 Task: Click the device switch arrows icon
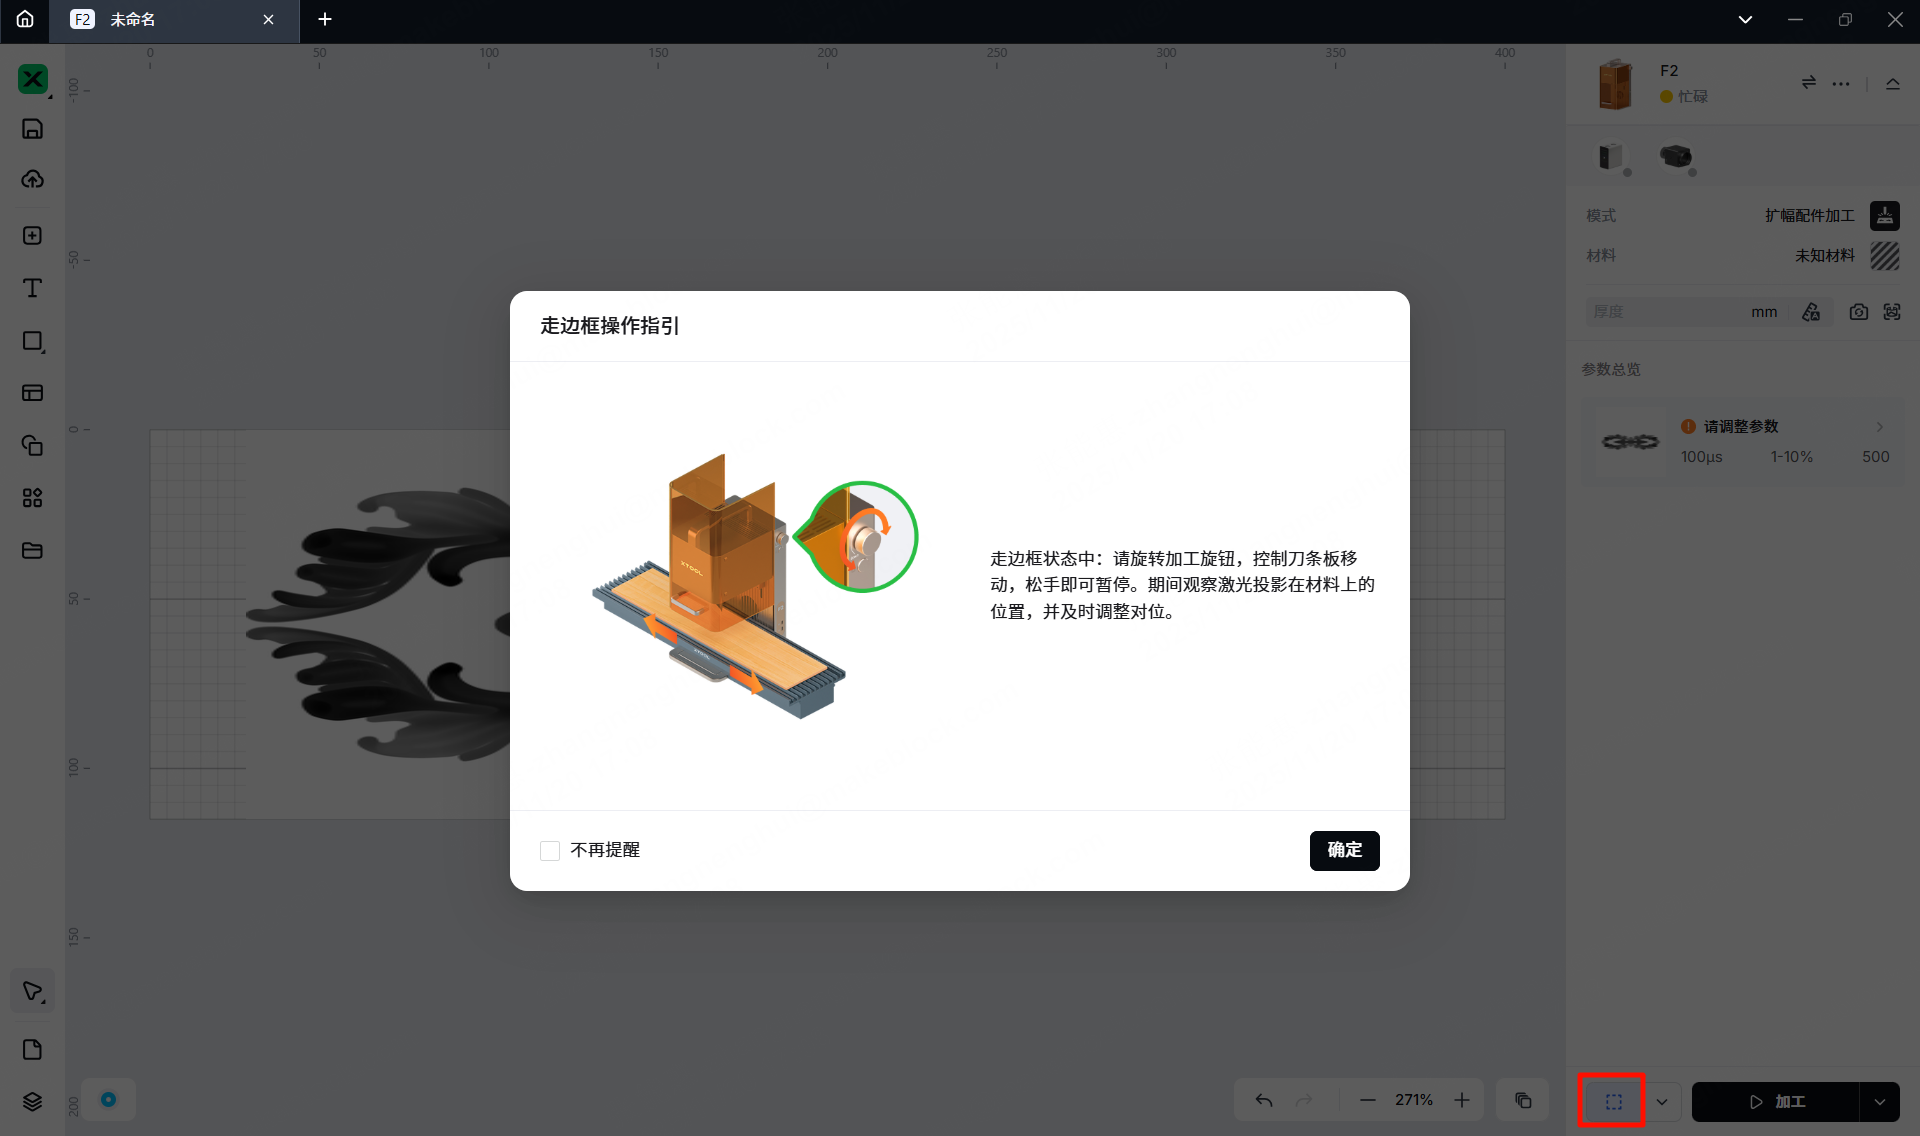(1808, 83)
